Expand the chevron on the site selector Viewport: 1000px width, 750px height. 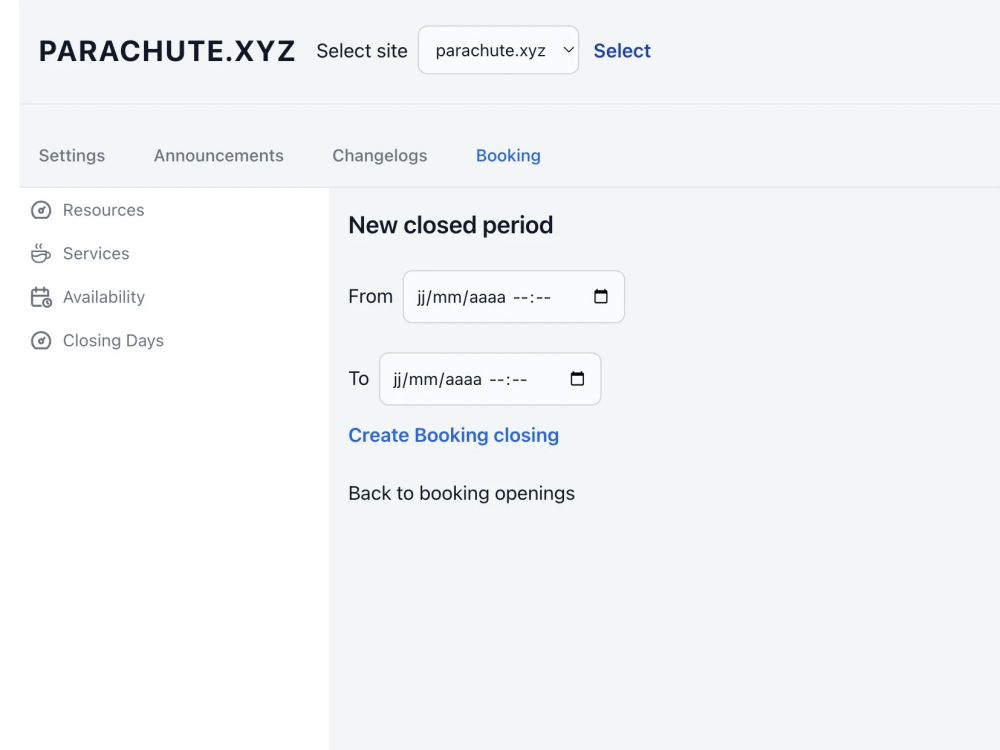568,50
